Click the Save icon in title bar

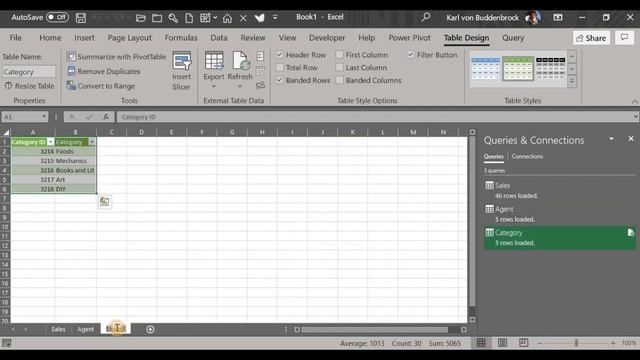point(81,18)
